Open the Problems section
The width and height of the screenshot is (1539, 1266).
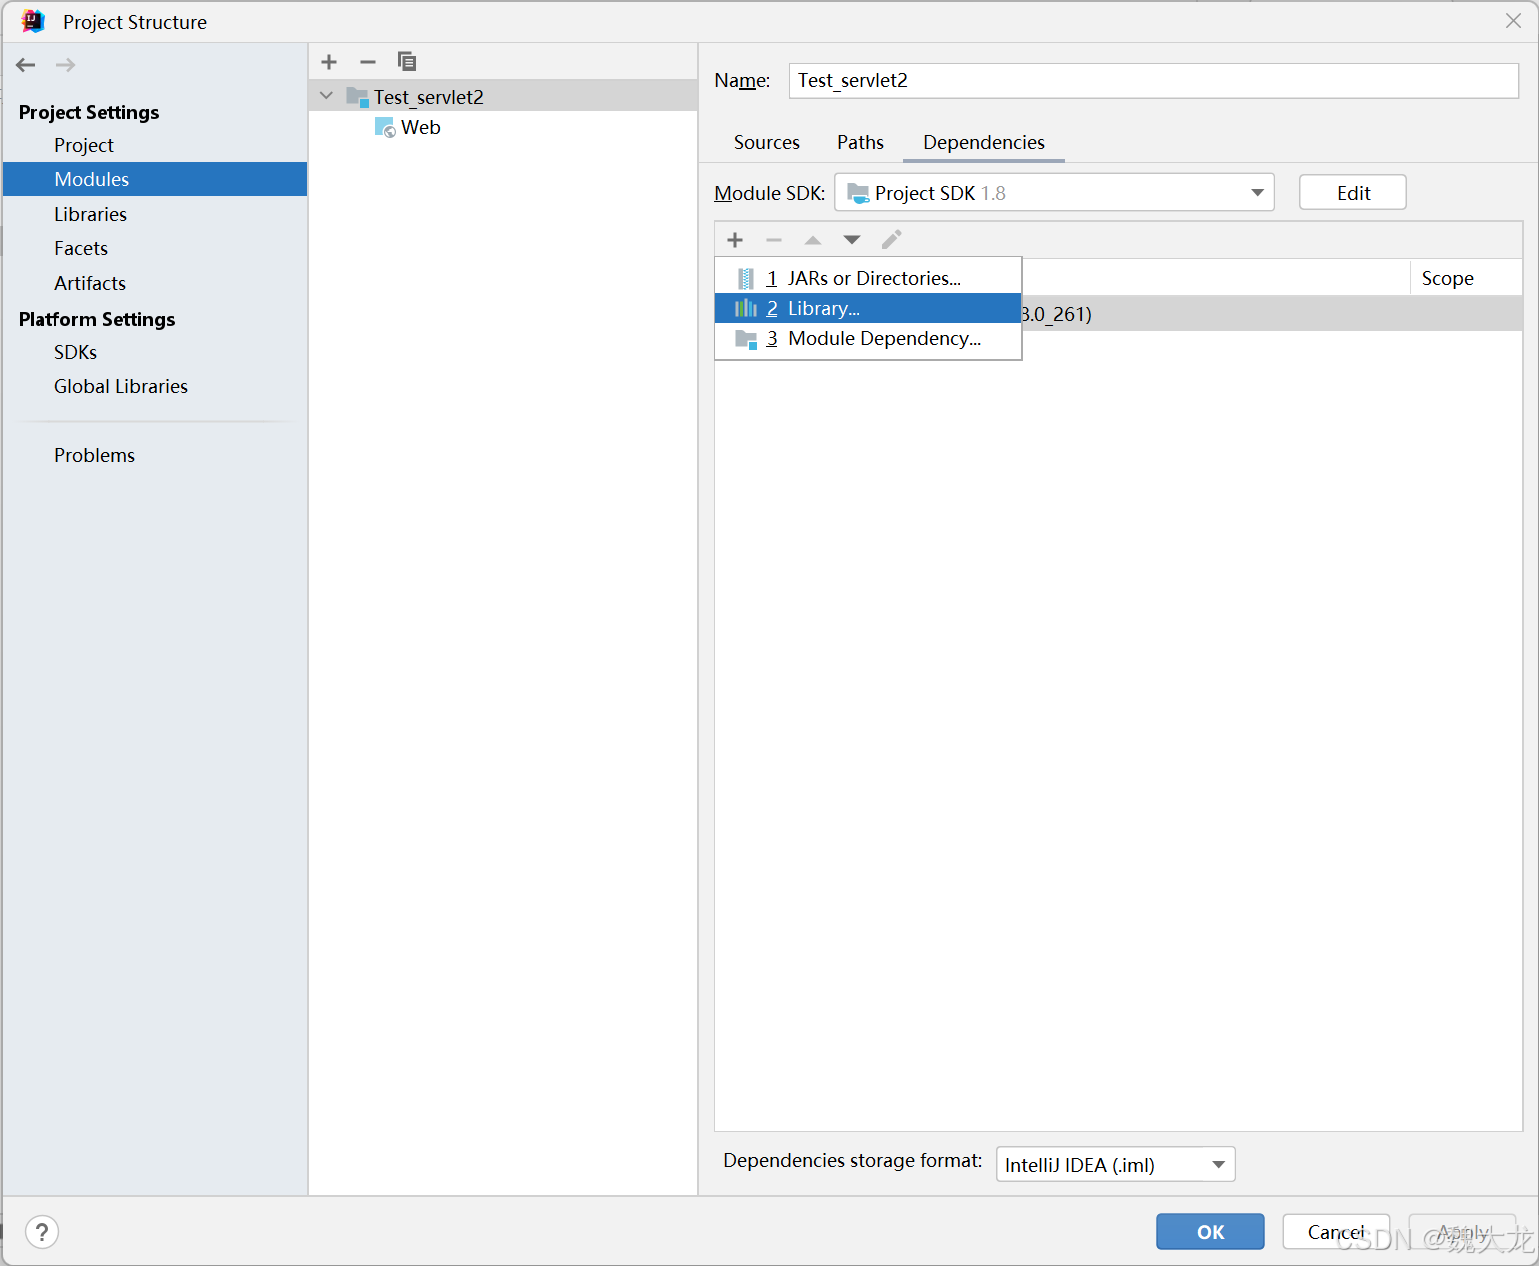click(x=94, y=455)
